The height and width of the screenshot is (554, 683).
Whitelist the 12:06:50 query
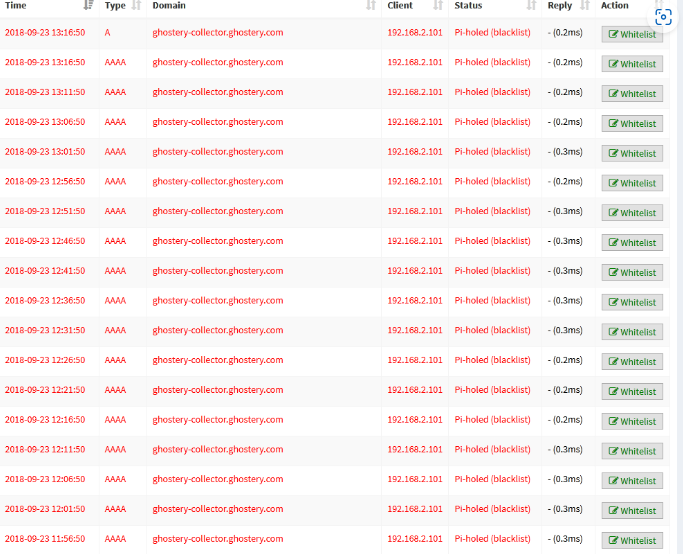pyautogui.click(x=632, y=481)
